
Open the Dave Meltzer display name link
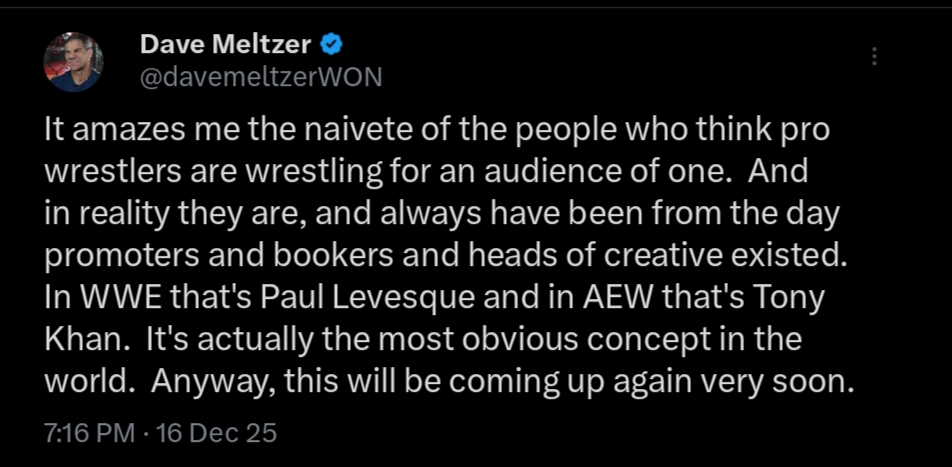click(x=226, y=45)
